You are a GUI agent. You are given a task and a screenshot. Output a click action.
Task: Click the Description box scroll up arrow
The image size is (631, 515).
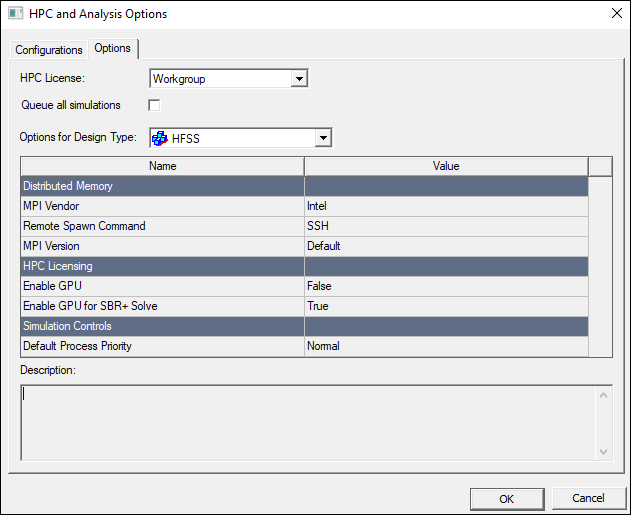click(603, 395)
